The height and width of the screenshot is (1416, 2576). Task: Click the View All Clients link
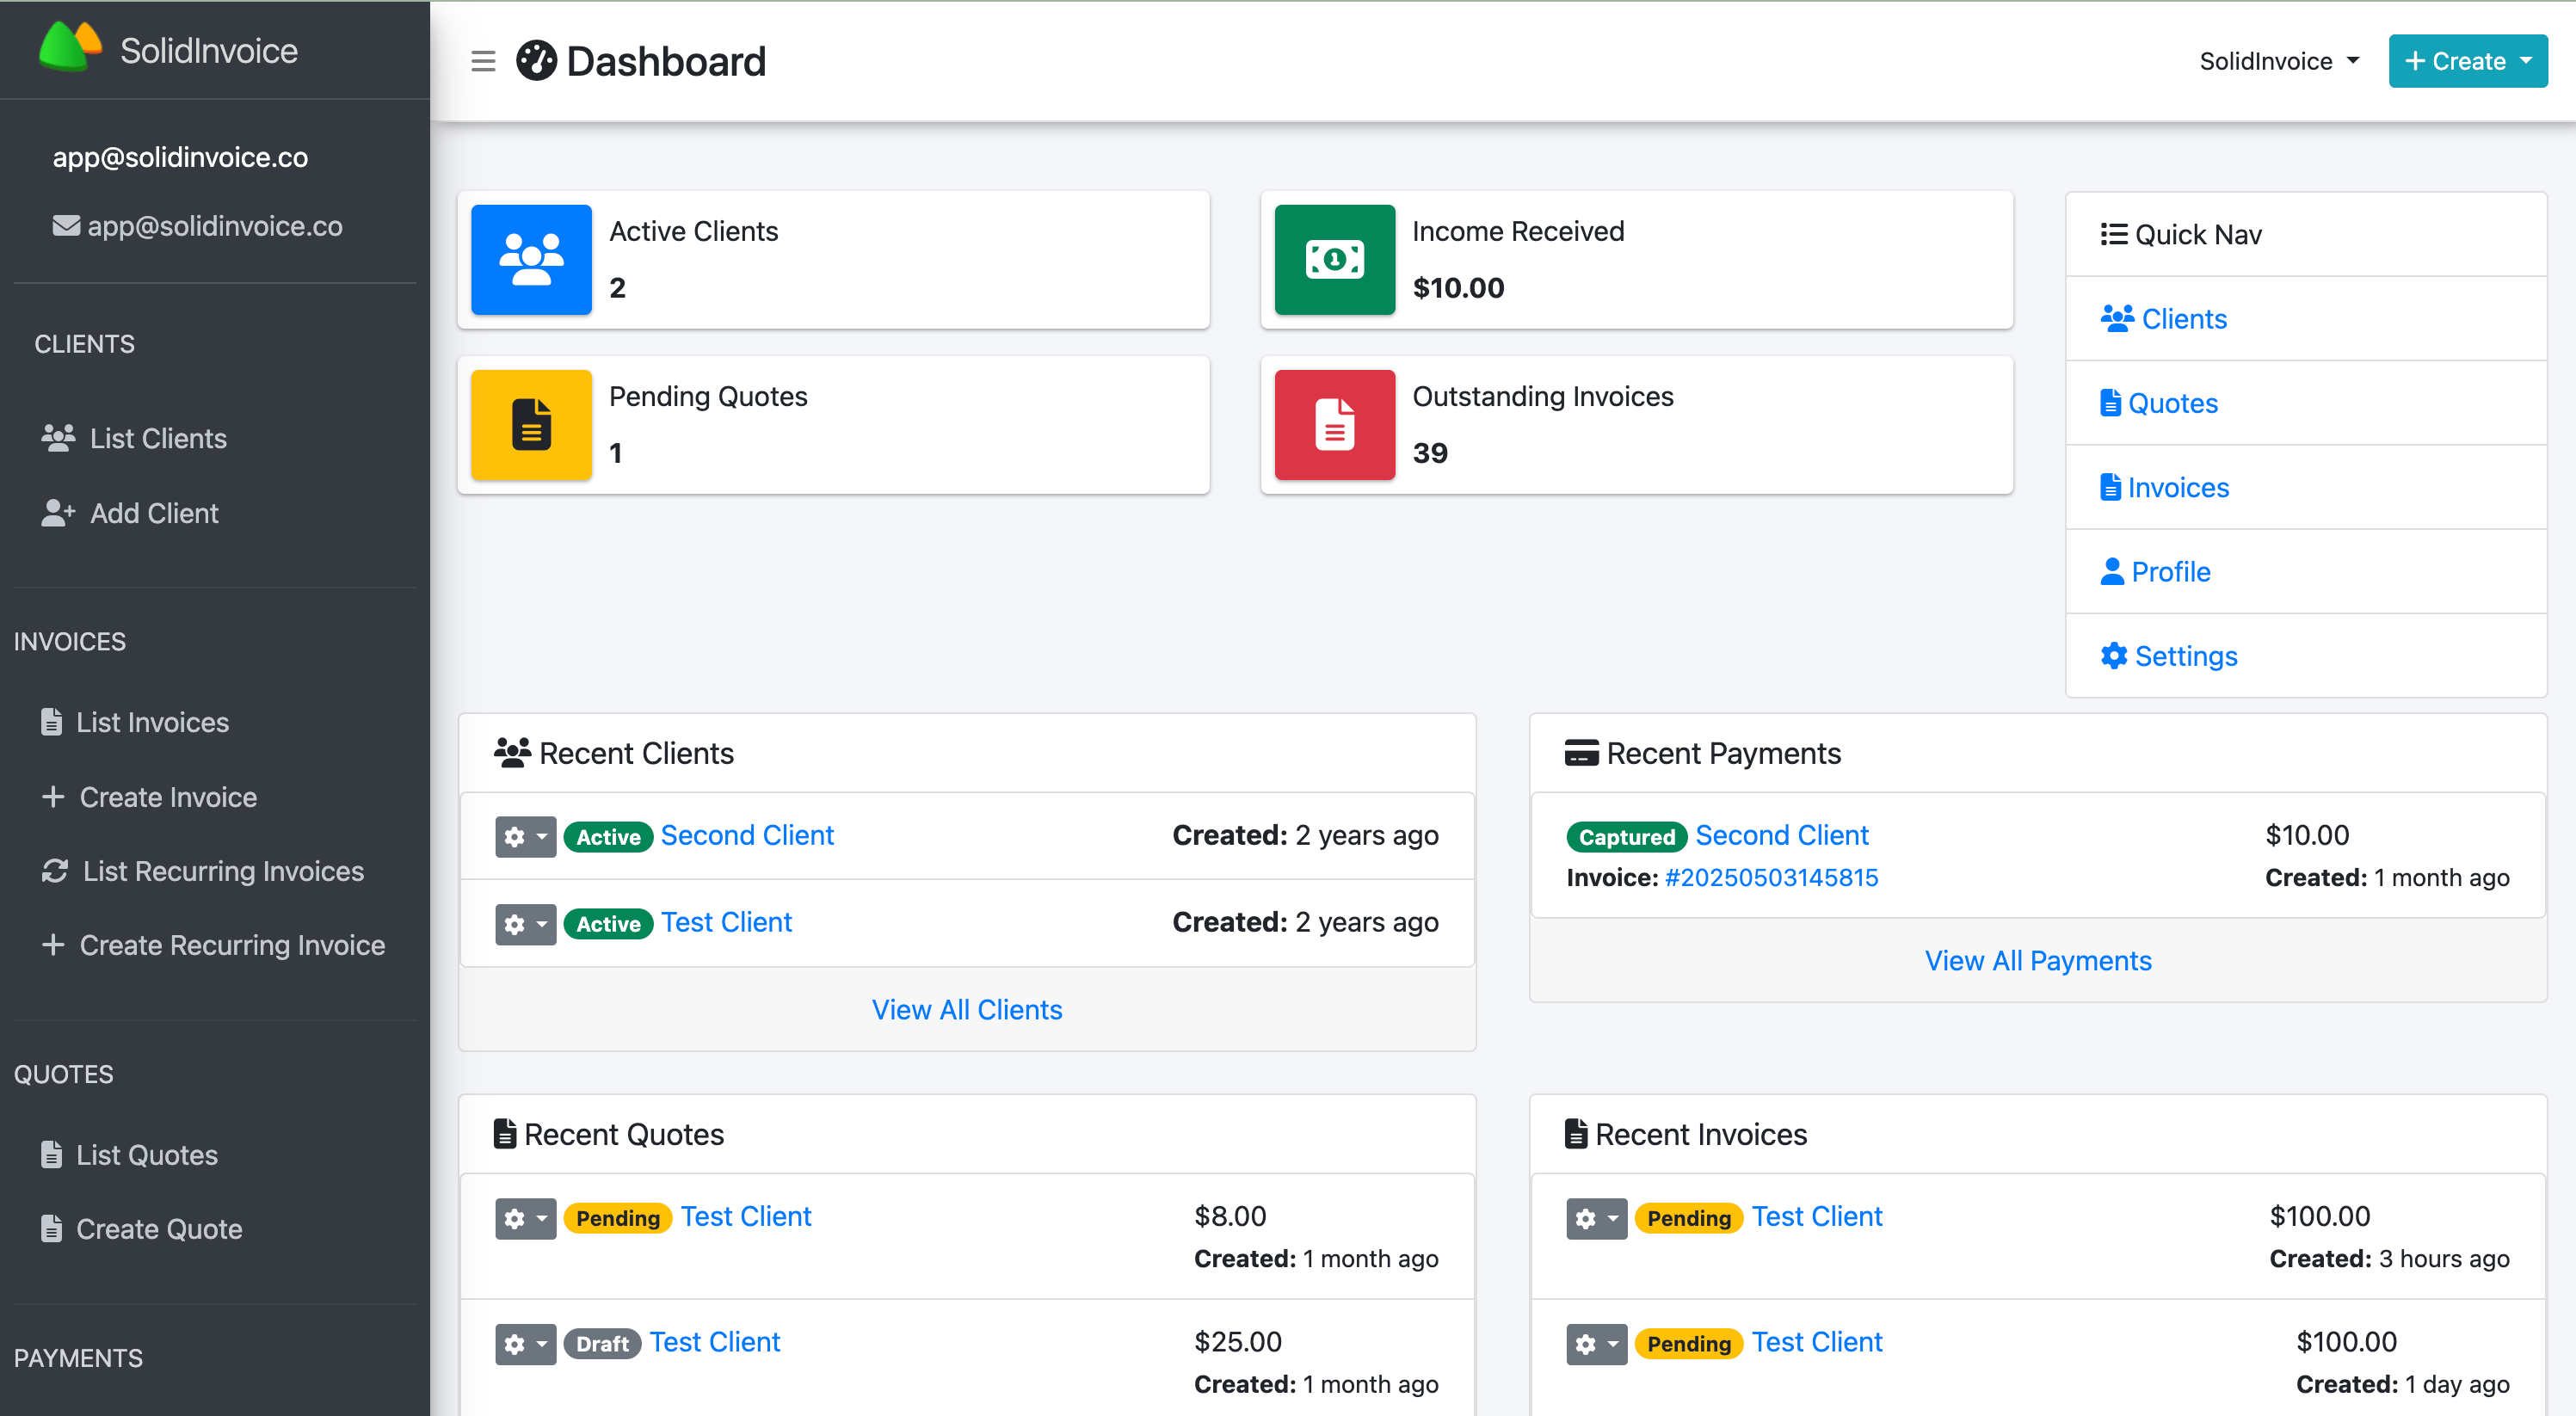pyautogui.click(x=967, y=1010)
